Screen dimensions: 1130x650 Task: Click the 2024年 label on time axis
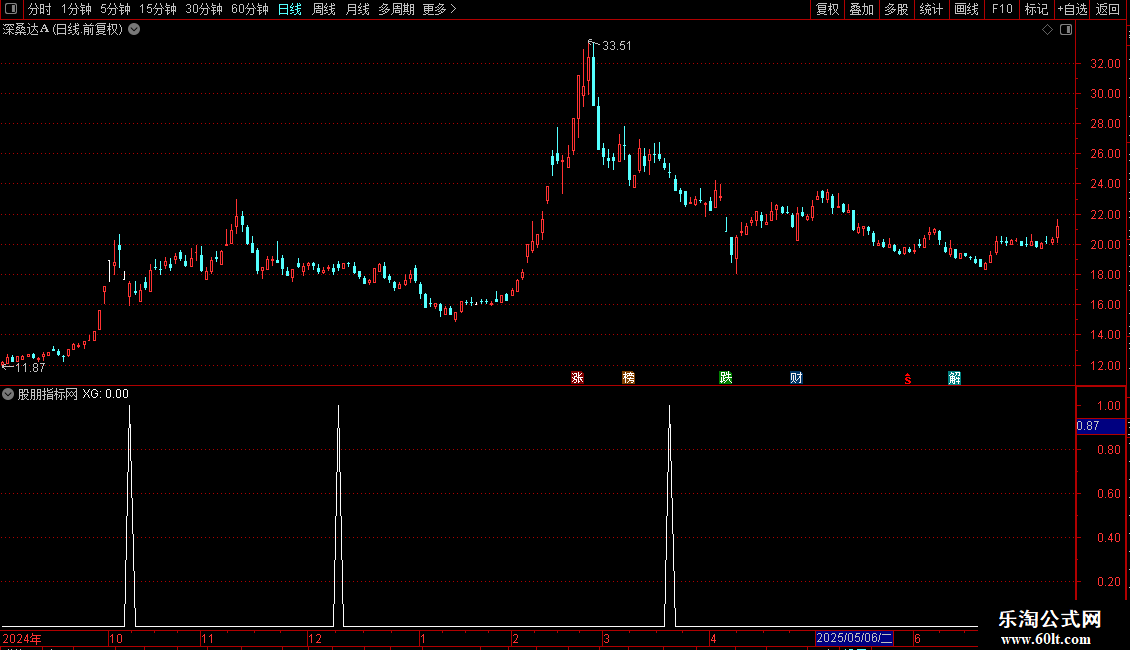point(22,638)
